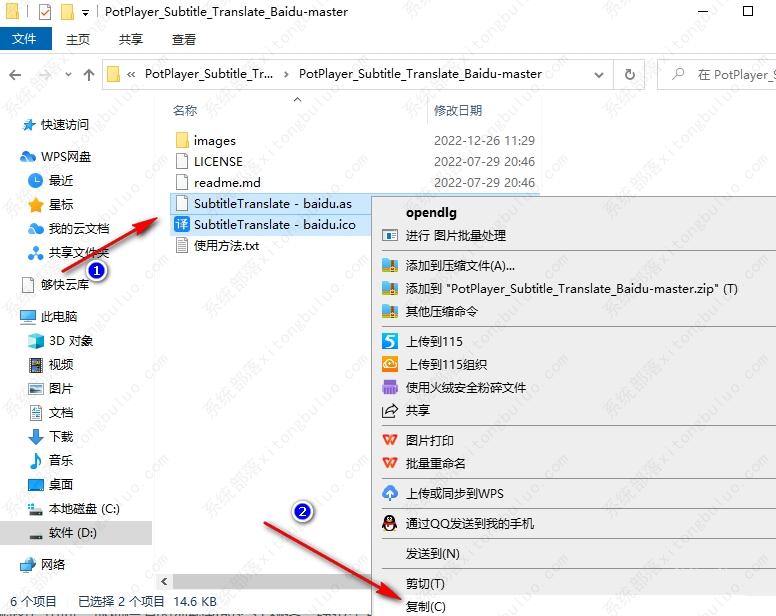Open 快速访问 in the navigation pane
776x616 pixels.
point(64,125)
